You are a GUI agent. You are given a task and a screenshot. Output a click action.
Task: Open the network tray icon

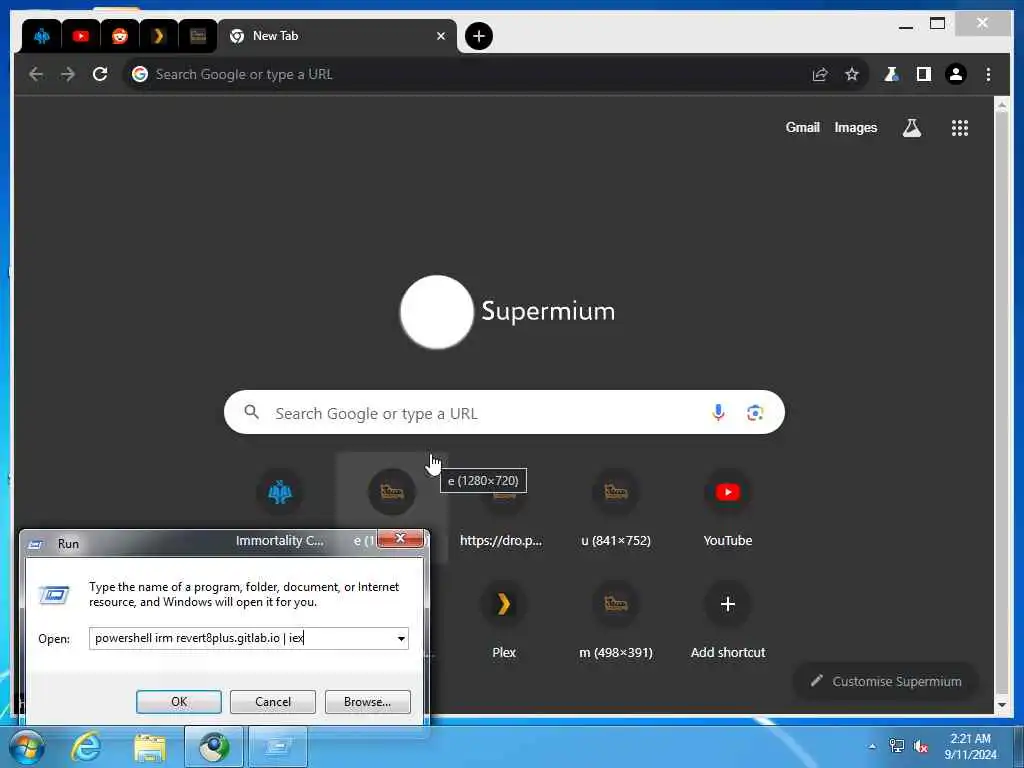(x=897, y=746)
